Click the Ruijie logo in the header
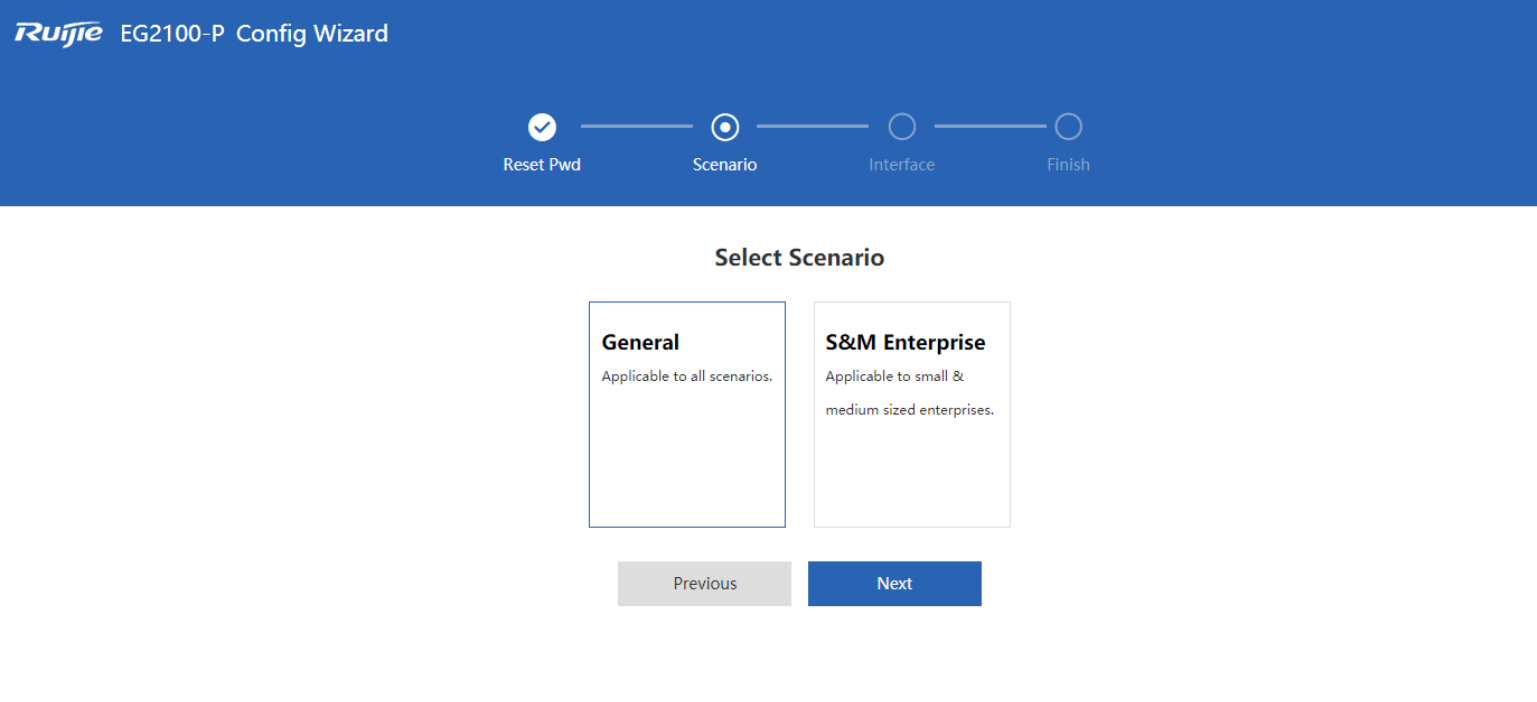 [59, 33]
